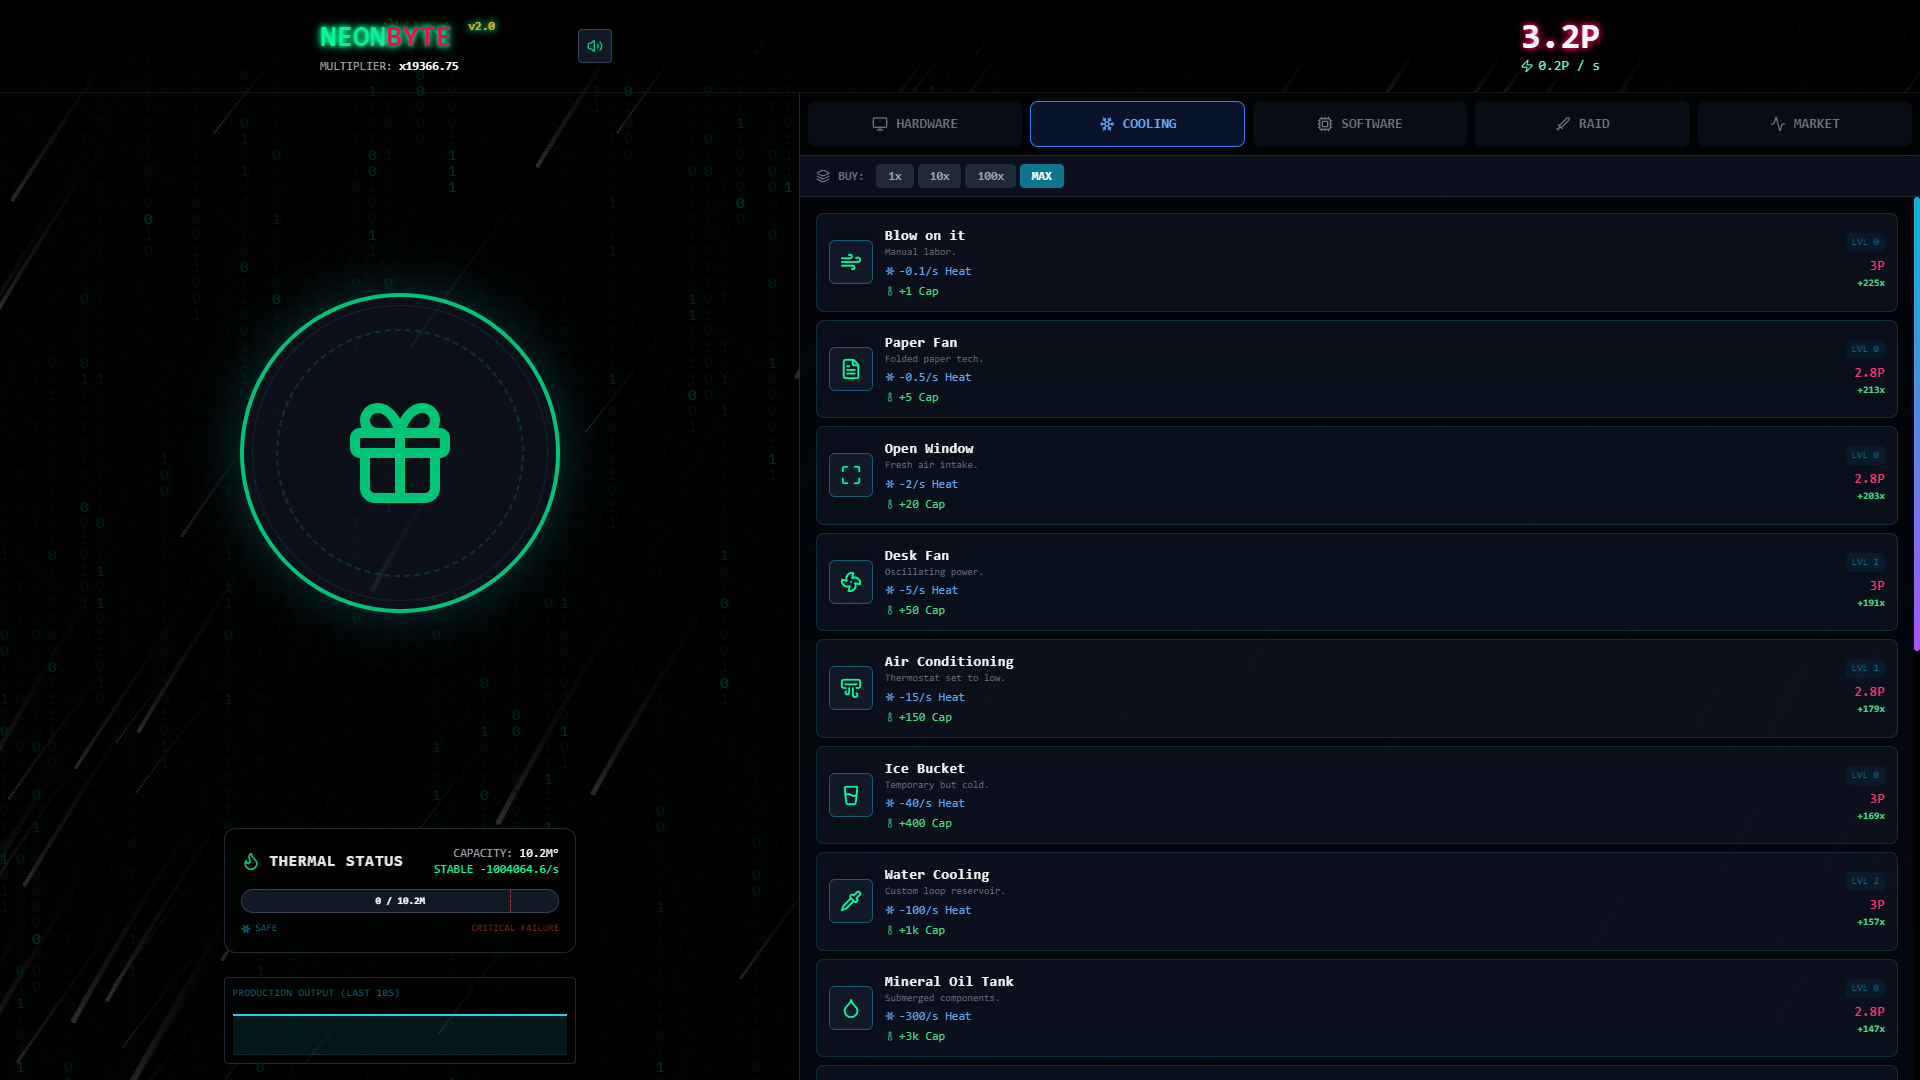Set buy amount to 1x

tap(895, 176)
